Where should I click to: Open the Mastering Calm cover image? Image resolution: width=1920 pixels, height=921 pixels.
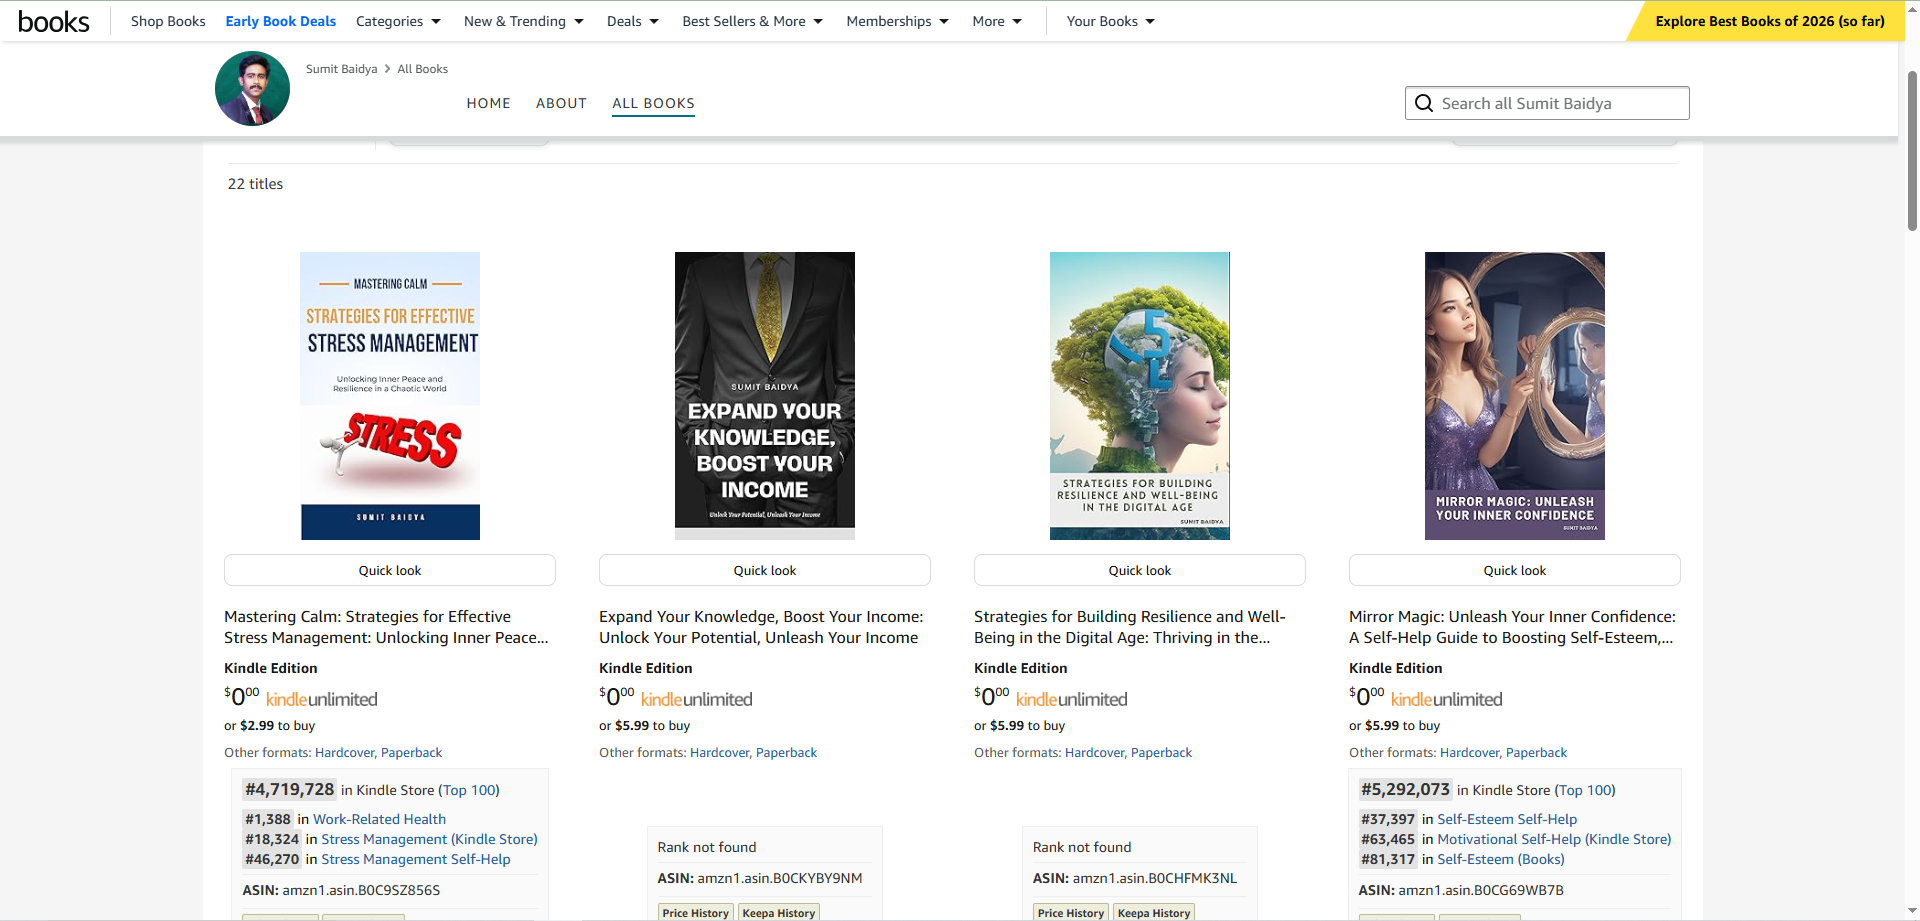click(x=390, y=396)
